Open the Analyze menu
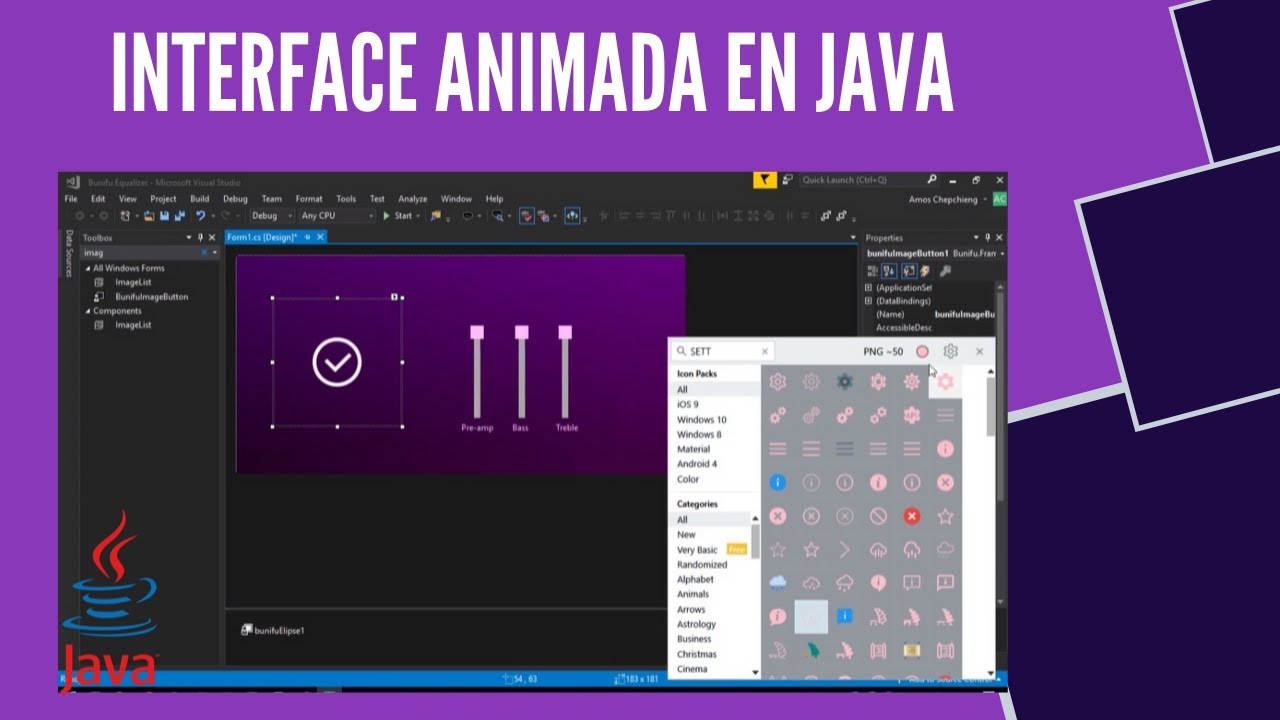1280x720 pixels. tap(412, 199)
